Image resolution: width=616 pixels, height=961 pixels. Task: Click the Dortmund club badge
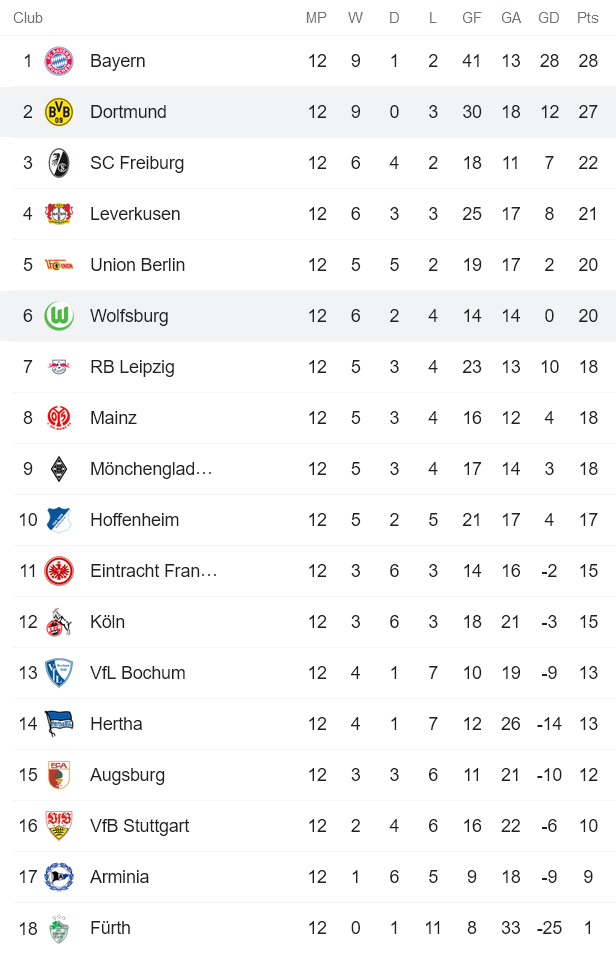coord(59,112)
